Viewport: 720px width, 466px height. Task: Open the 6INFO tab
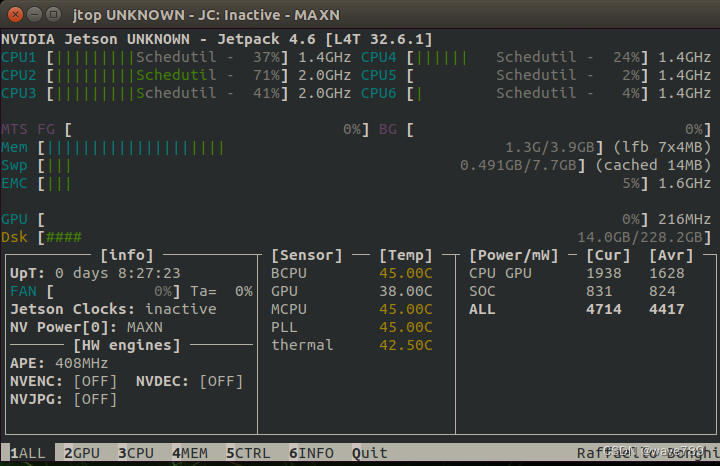pos(311,453)
